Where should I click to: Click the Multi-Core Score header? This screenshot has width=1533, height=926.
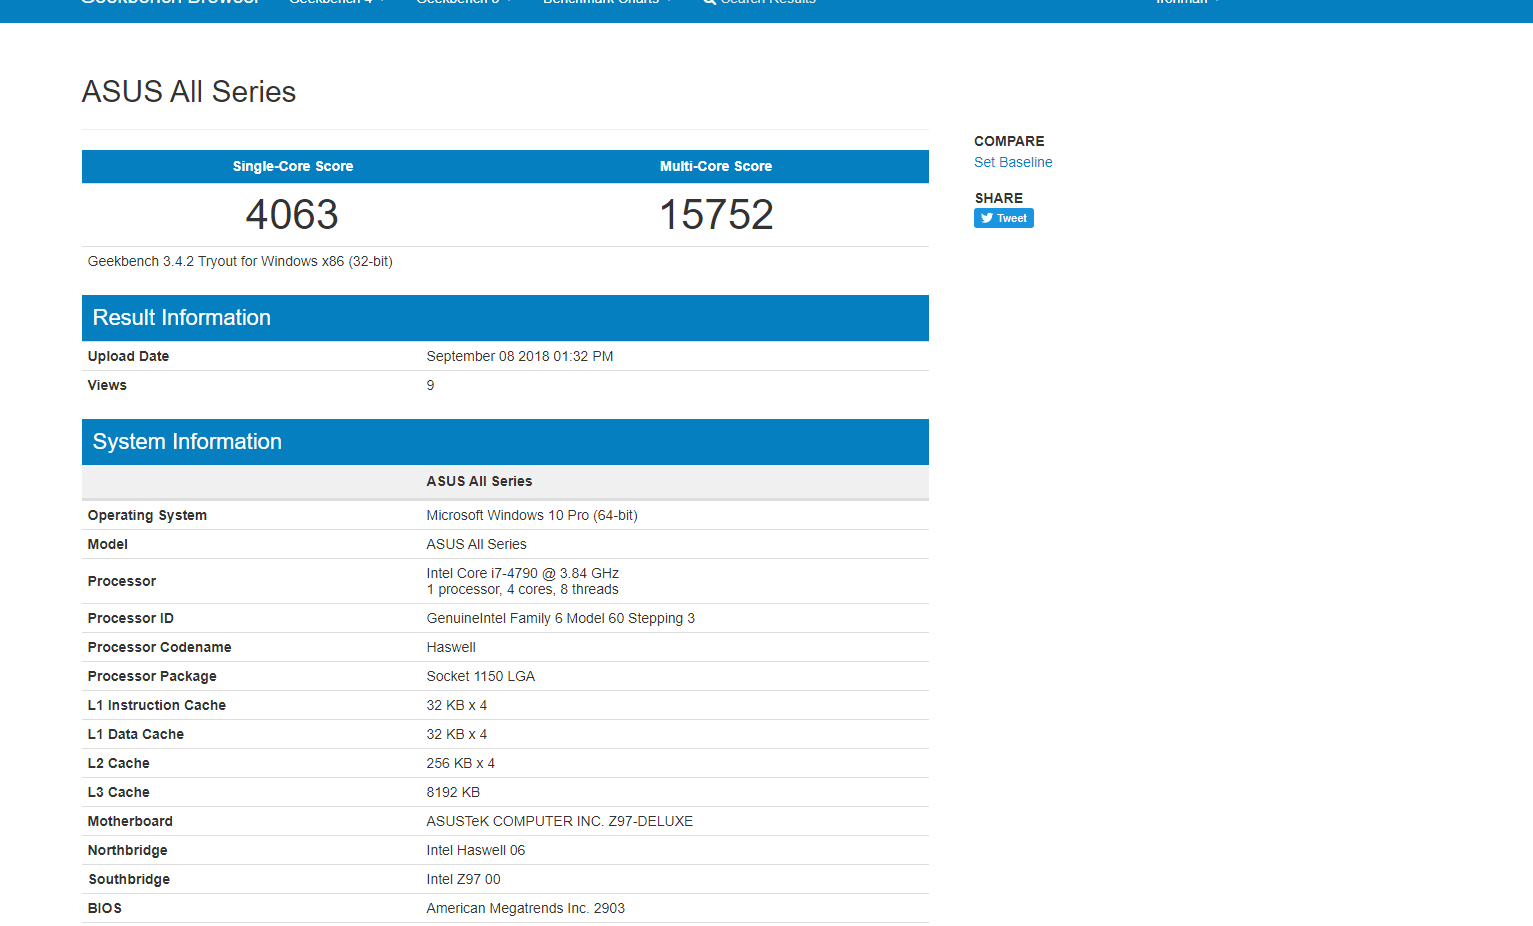click(x=716, y=166)
